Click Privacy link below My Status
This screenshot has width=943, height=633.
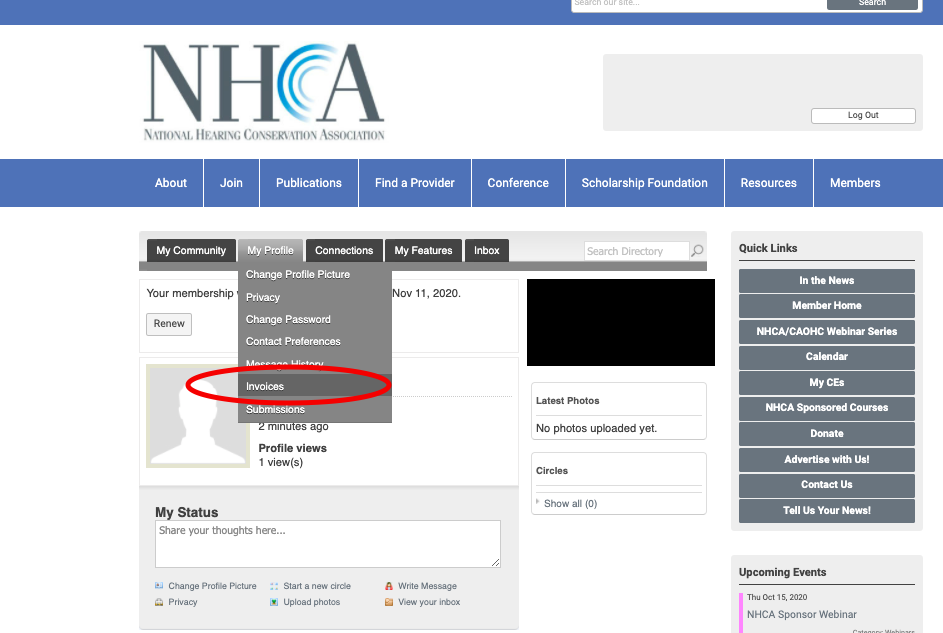(x=183, y=602)
